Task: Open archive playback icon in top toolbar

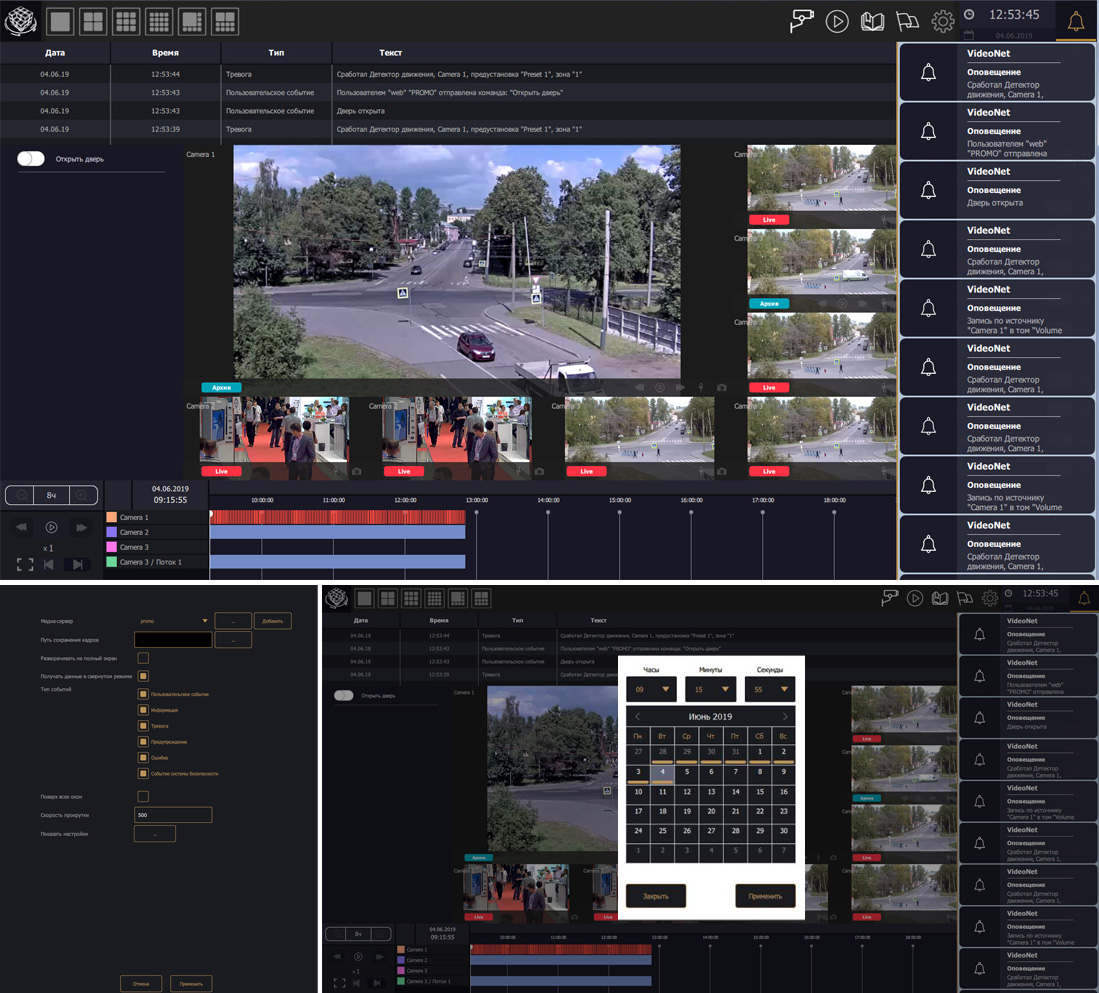Action: tap(837, 21)
